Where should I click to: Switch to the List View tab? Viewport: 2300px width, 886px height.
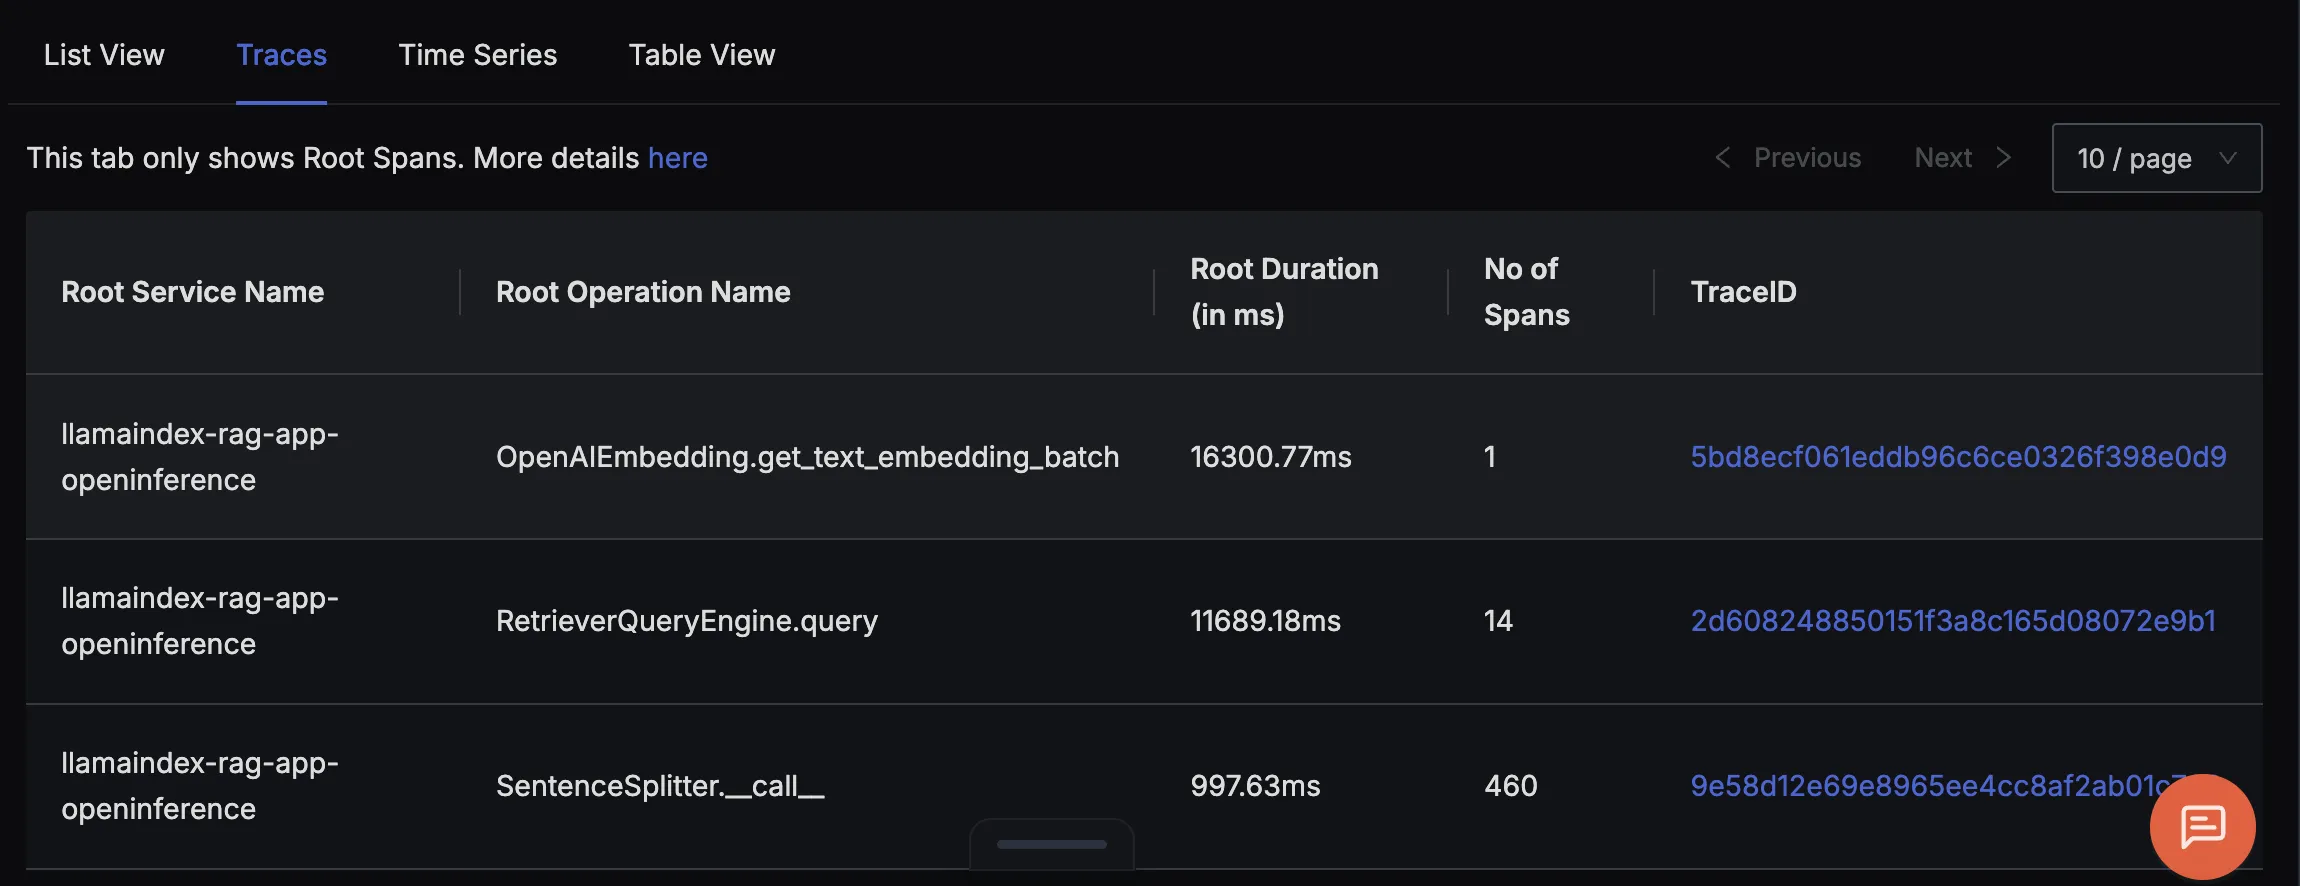(104, 55)
